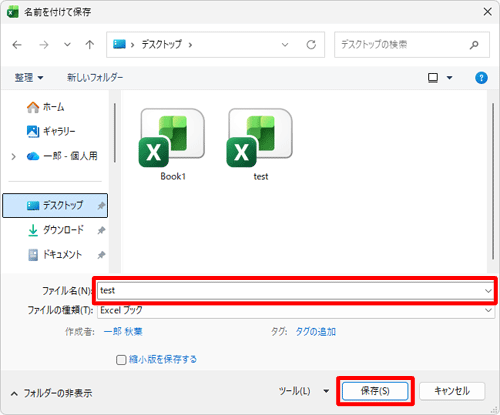Click the search magnifier icon
The width and height of the screenshot is (500, 415).
[x=474, y=45]
